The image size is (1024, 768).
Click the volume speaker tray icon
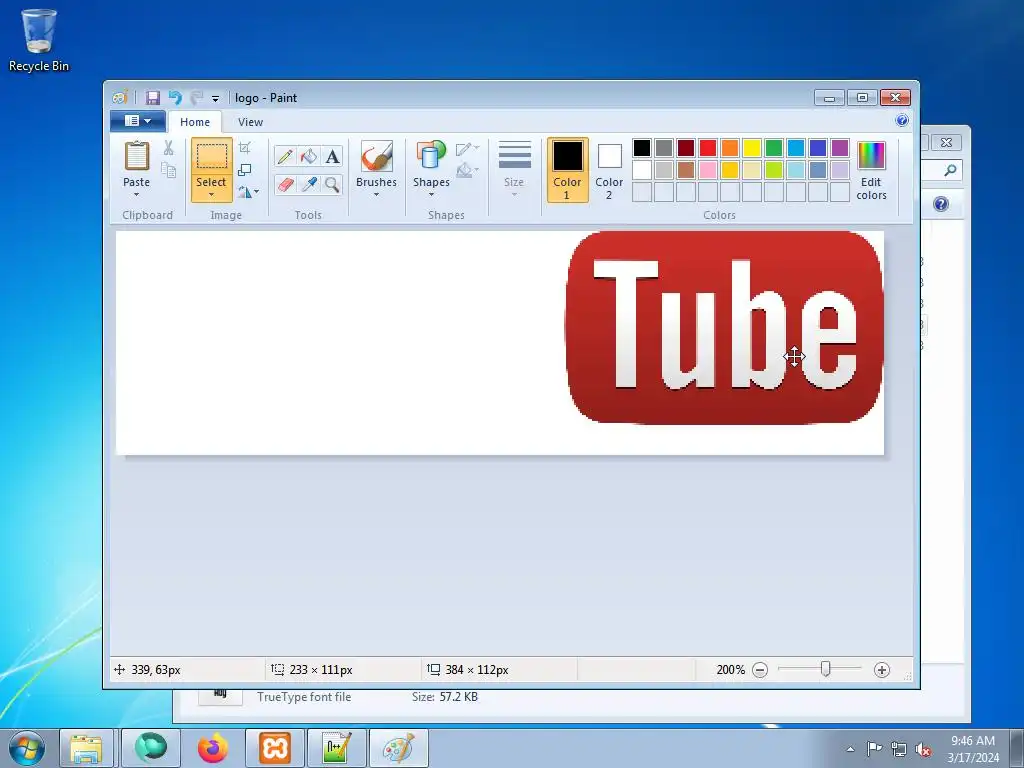[x=923, y=749]
